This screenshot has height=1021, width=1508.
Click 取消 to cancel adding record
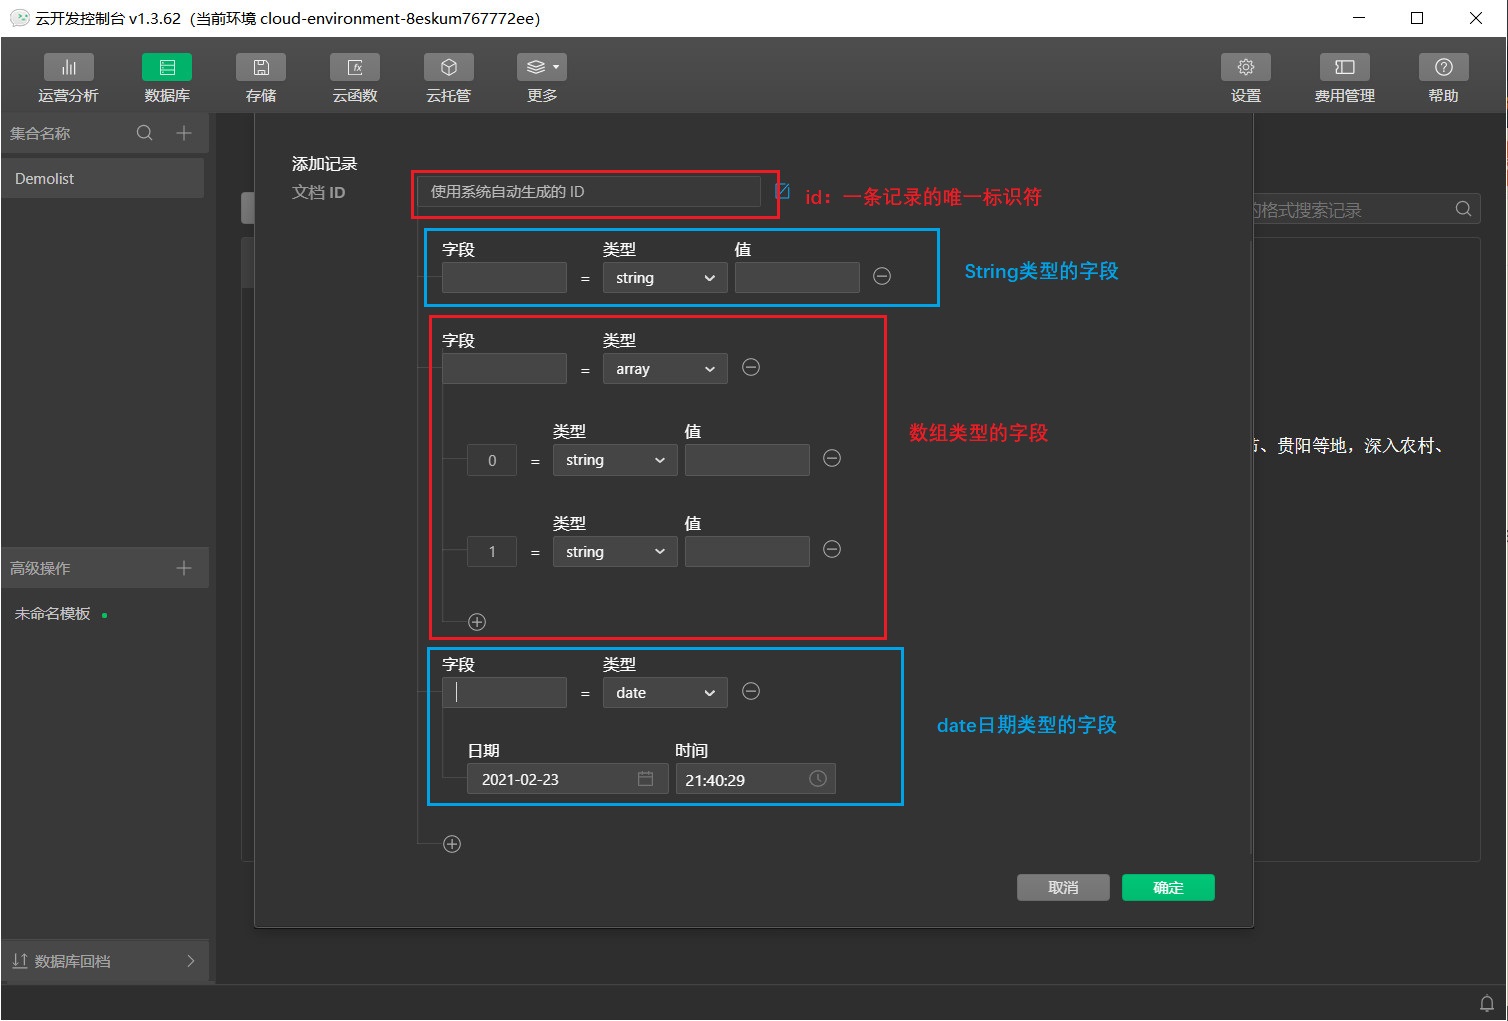pyautogui.click(x=1063, y=888)
